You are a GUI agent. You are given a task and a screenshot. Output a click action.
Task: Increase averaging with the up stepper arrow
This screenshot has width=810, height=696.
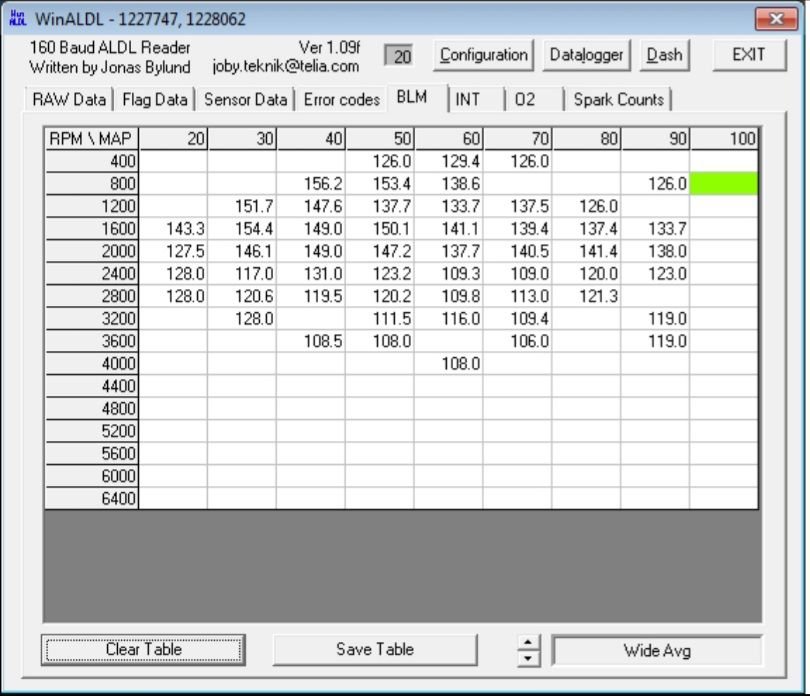point(528,642)
